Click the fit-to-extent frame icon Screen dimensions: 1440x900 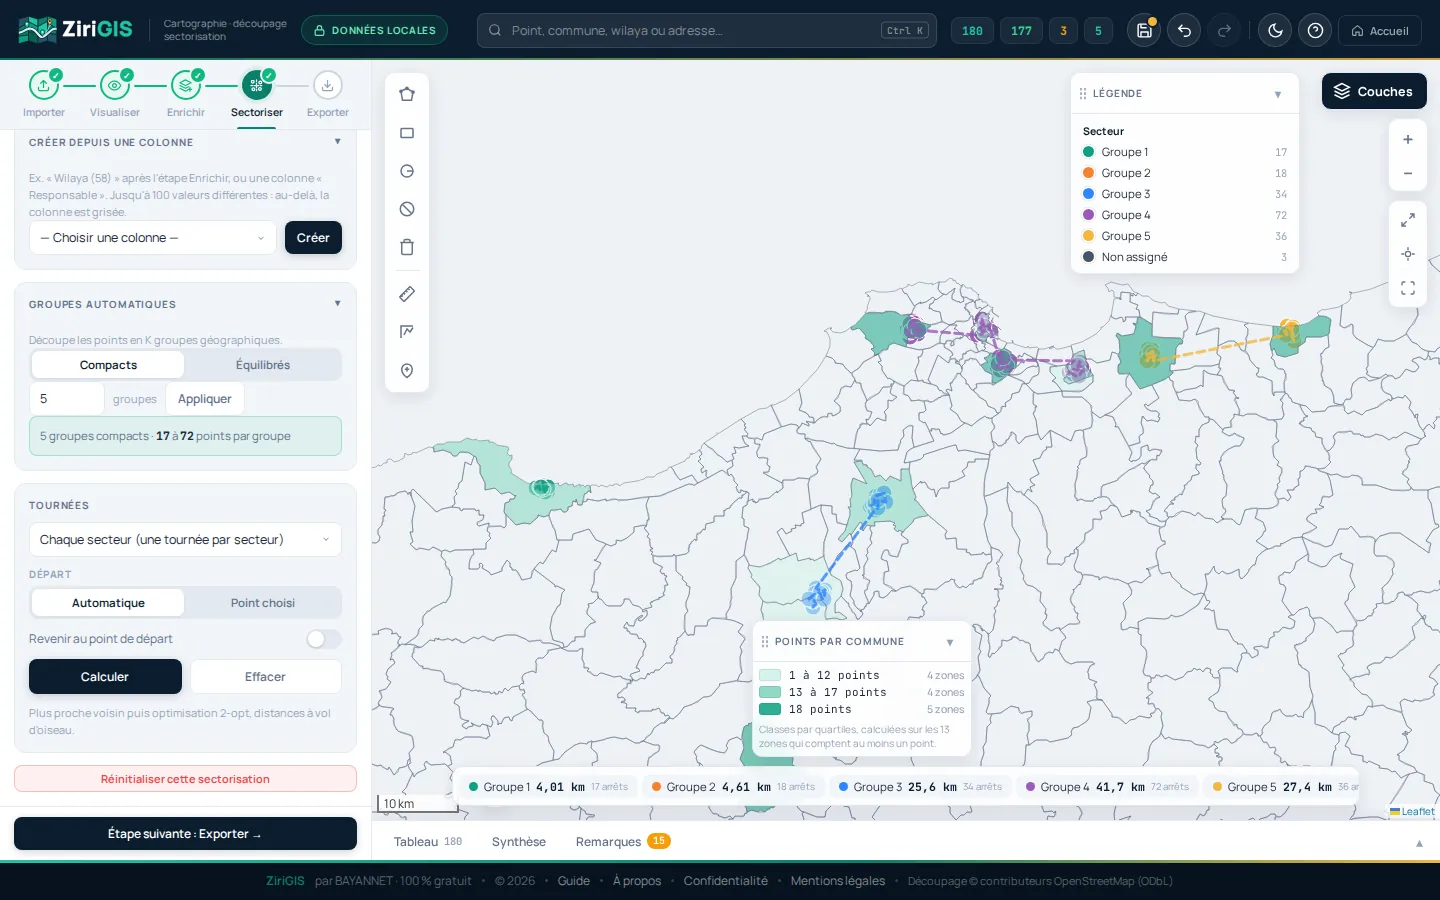pos(1408,288)
